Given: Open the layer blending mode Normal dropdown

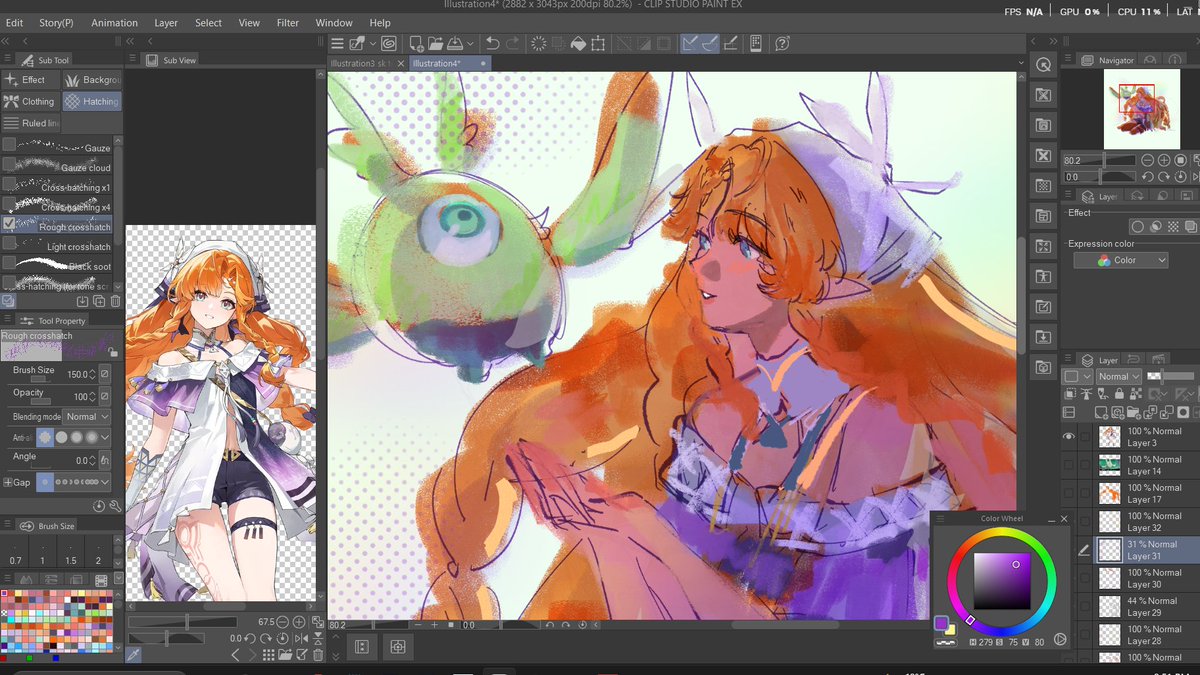Looking at the screenshot, I should tap(1118, 377).
